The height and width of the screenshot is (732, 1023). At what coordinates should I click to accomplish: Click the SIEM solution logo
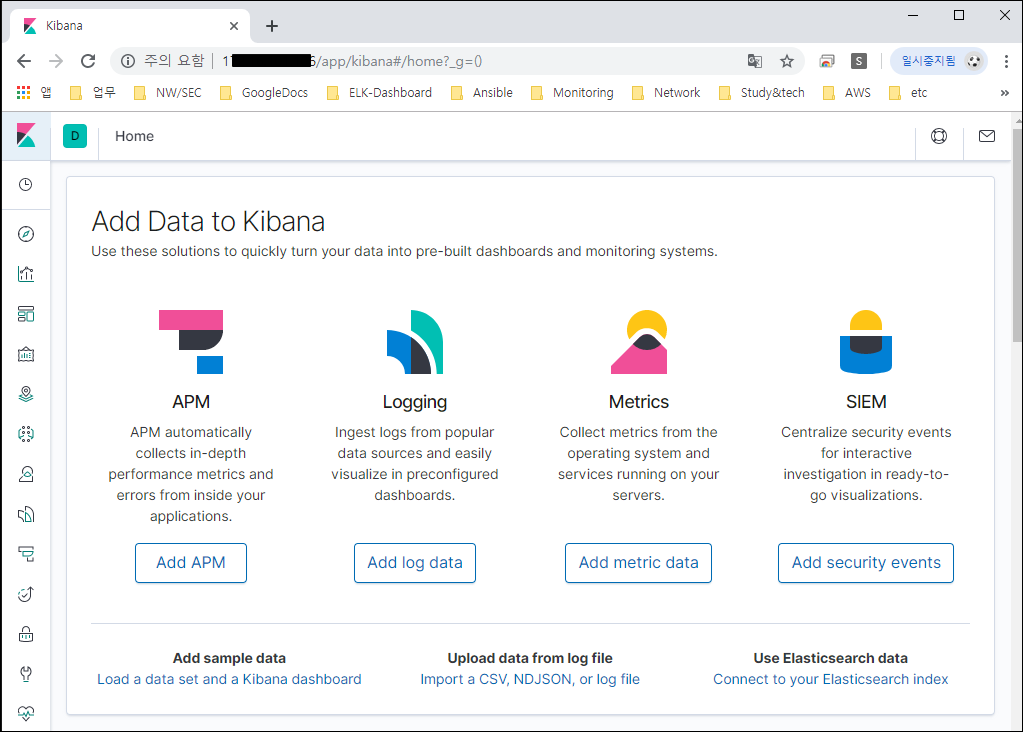pyautogui.click(x=866, y=342)
